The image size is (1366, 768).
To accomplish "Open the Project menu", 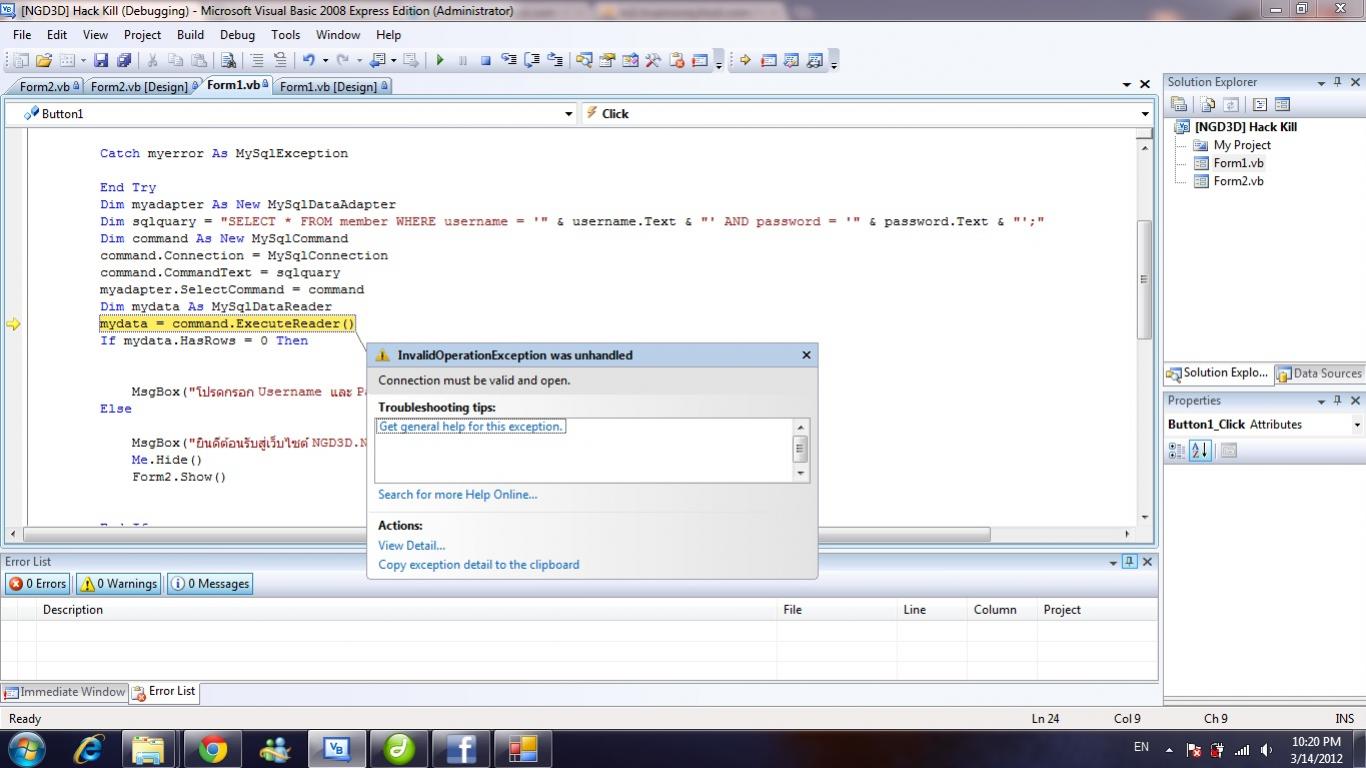I will [x=142, y=34].
